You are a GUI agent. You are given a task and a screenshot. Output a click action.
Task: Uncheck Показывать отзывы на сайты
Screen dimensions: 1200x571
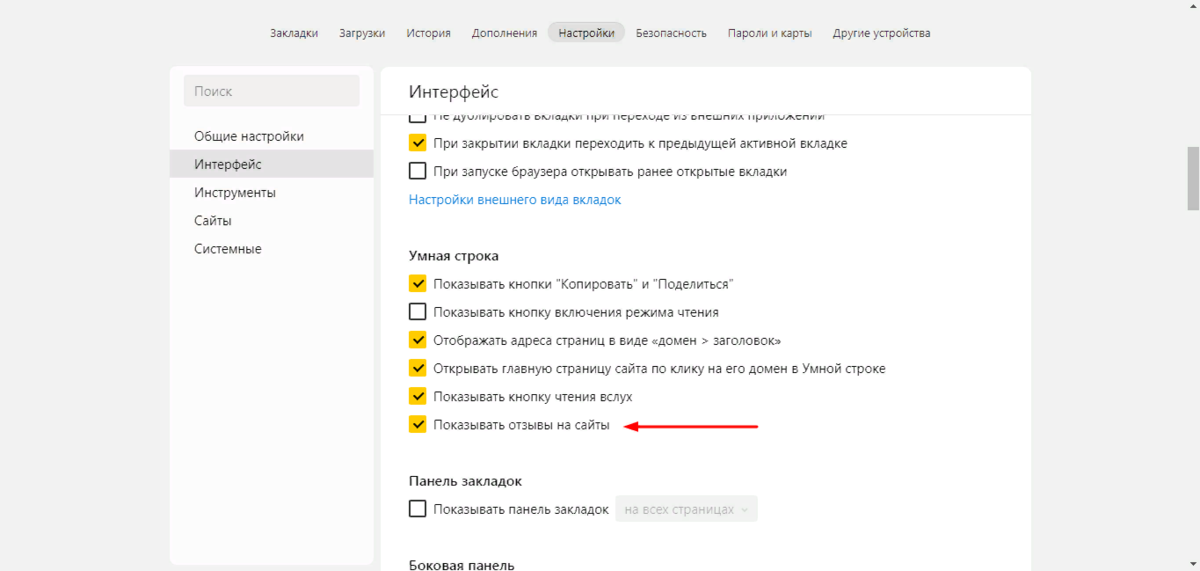[x=418, y=425]
